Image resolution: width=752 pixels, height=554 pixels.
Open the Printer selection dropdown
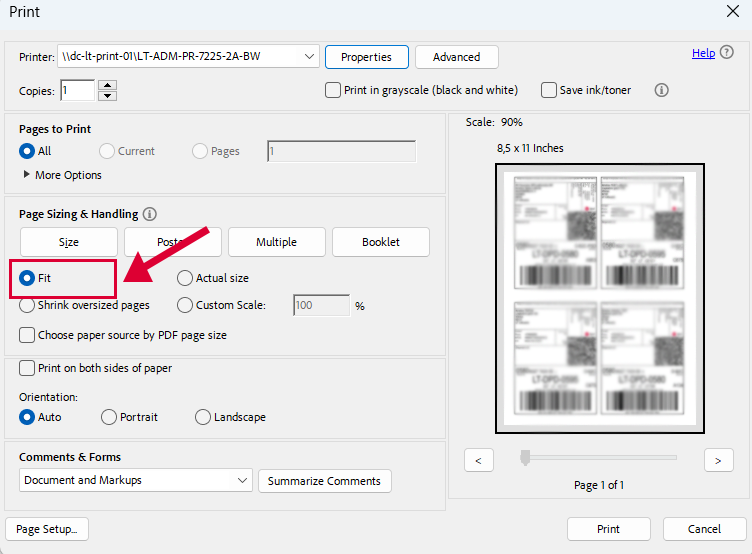tap(188, 57)
